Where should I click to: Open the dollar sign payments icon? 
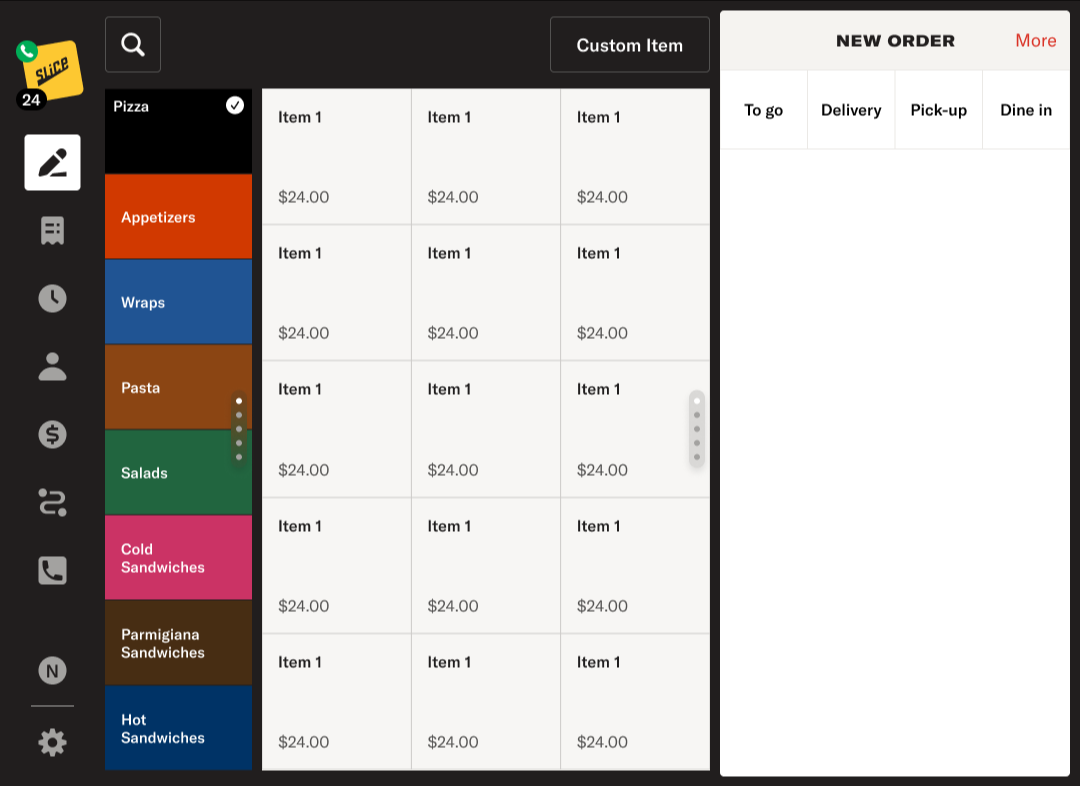click(52, 434)
